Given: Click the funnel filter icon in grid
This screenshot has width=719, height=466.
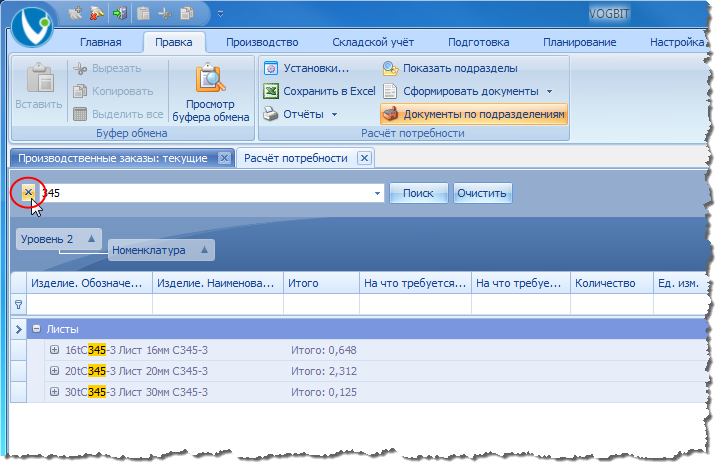Looking at the screenshot, I should point(18,304).
